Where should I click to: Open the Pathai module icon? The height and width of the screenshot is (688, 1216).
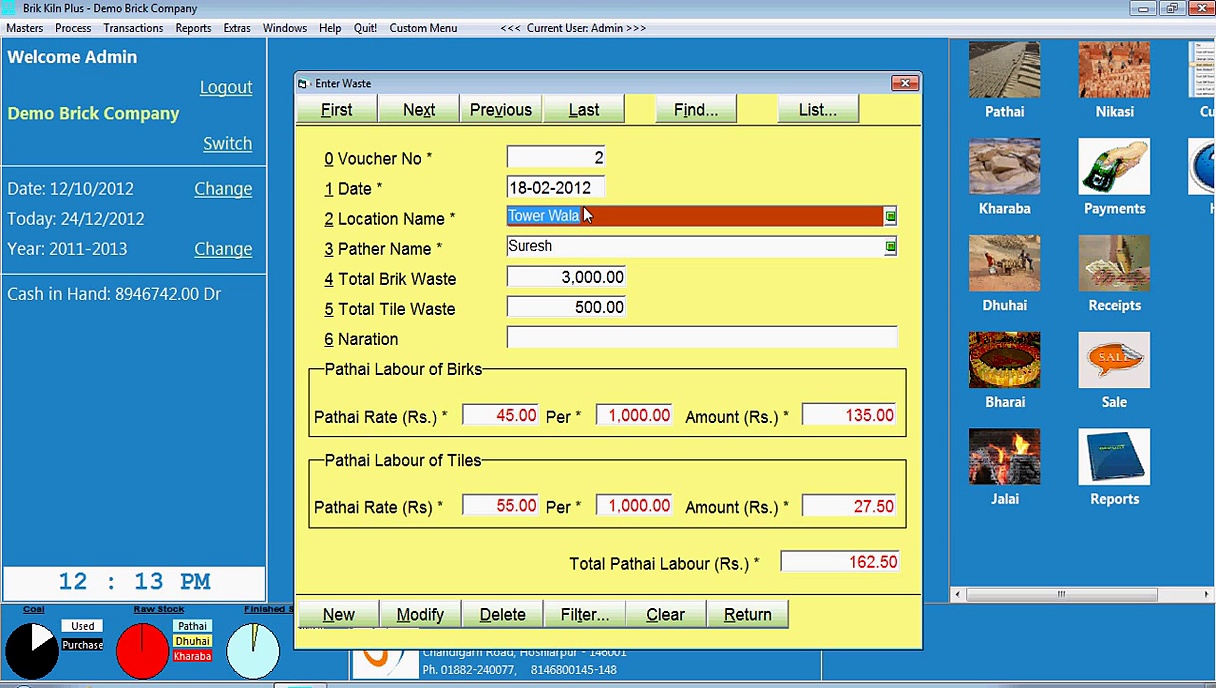[1004, 70]
